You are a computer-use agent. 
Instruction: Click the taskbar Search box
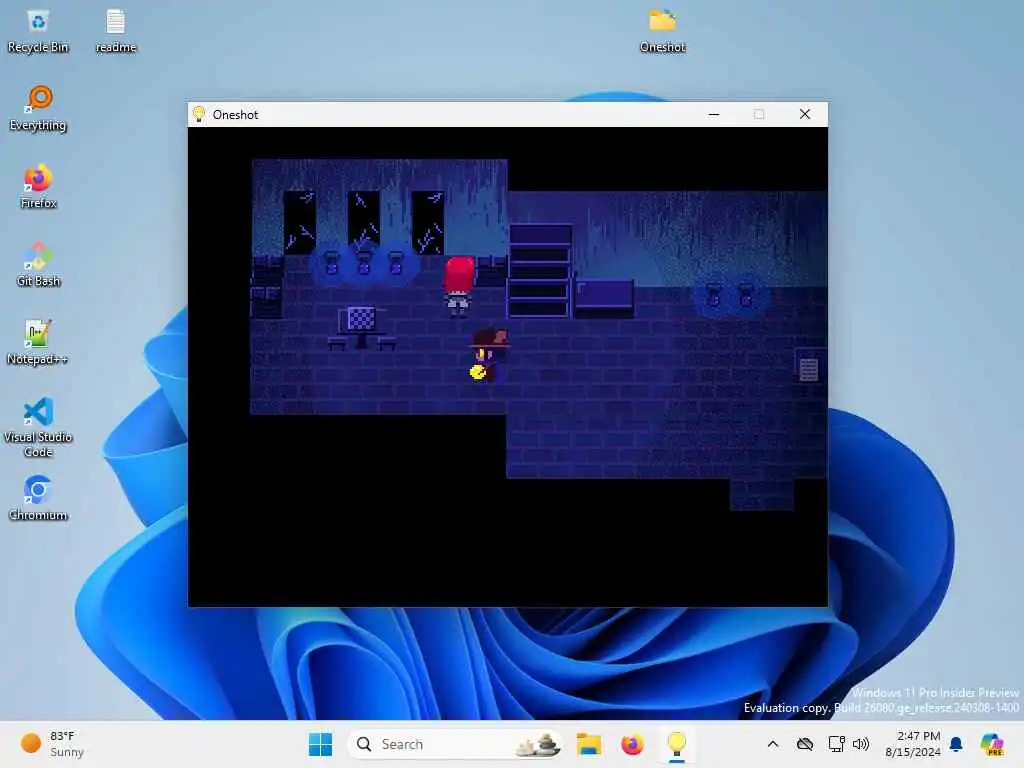[x=455, y=744]
